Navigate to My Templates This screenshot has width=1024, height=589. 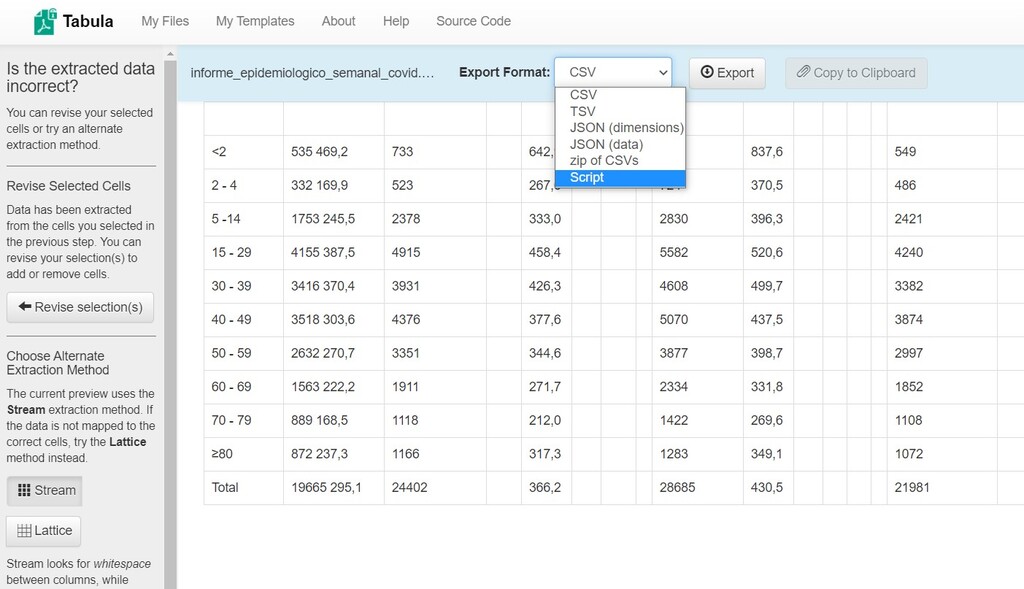(254, 20)
